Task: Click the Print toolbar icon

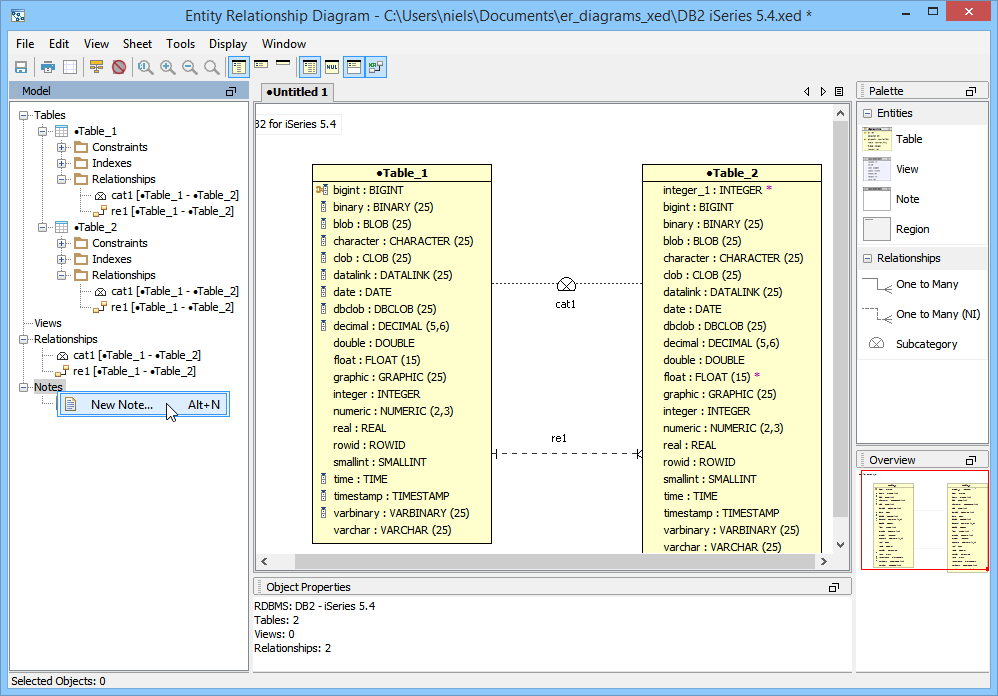Action: click(x=47, y=67)
